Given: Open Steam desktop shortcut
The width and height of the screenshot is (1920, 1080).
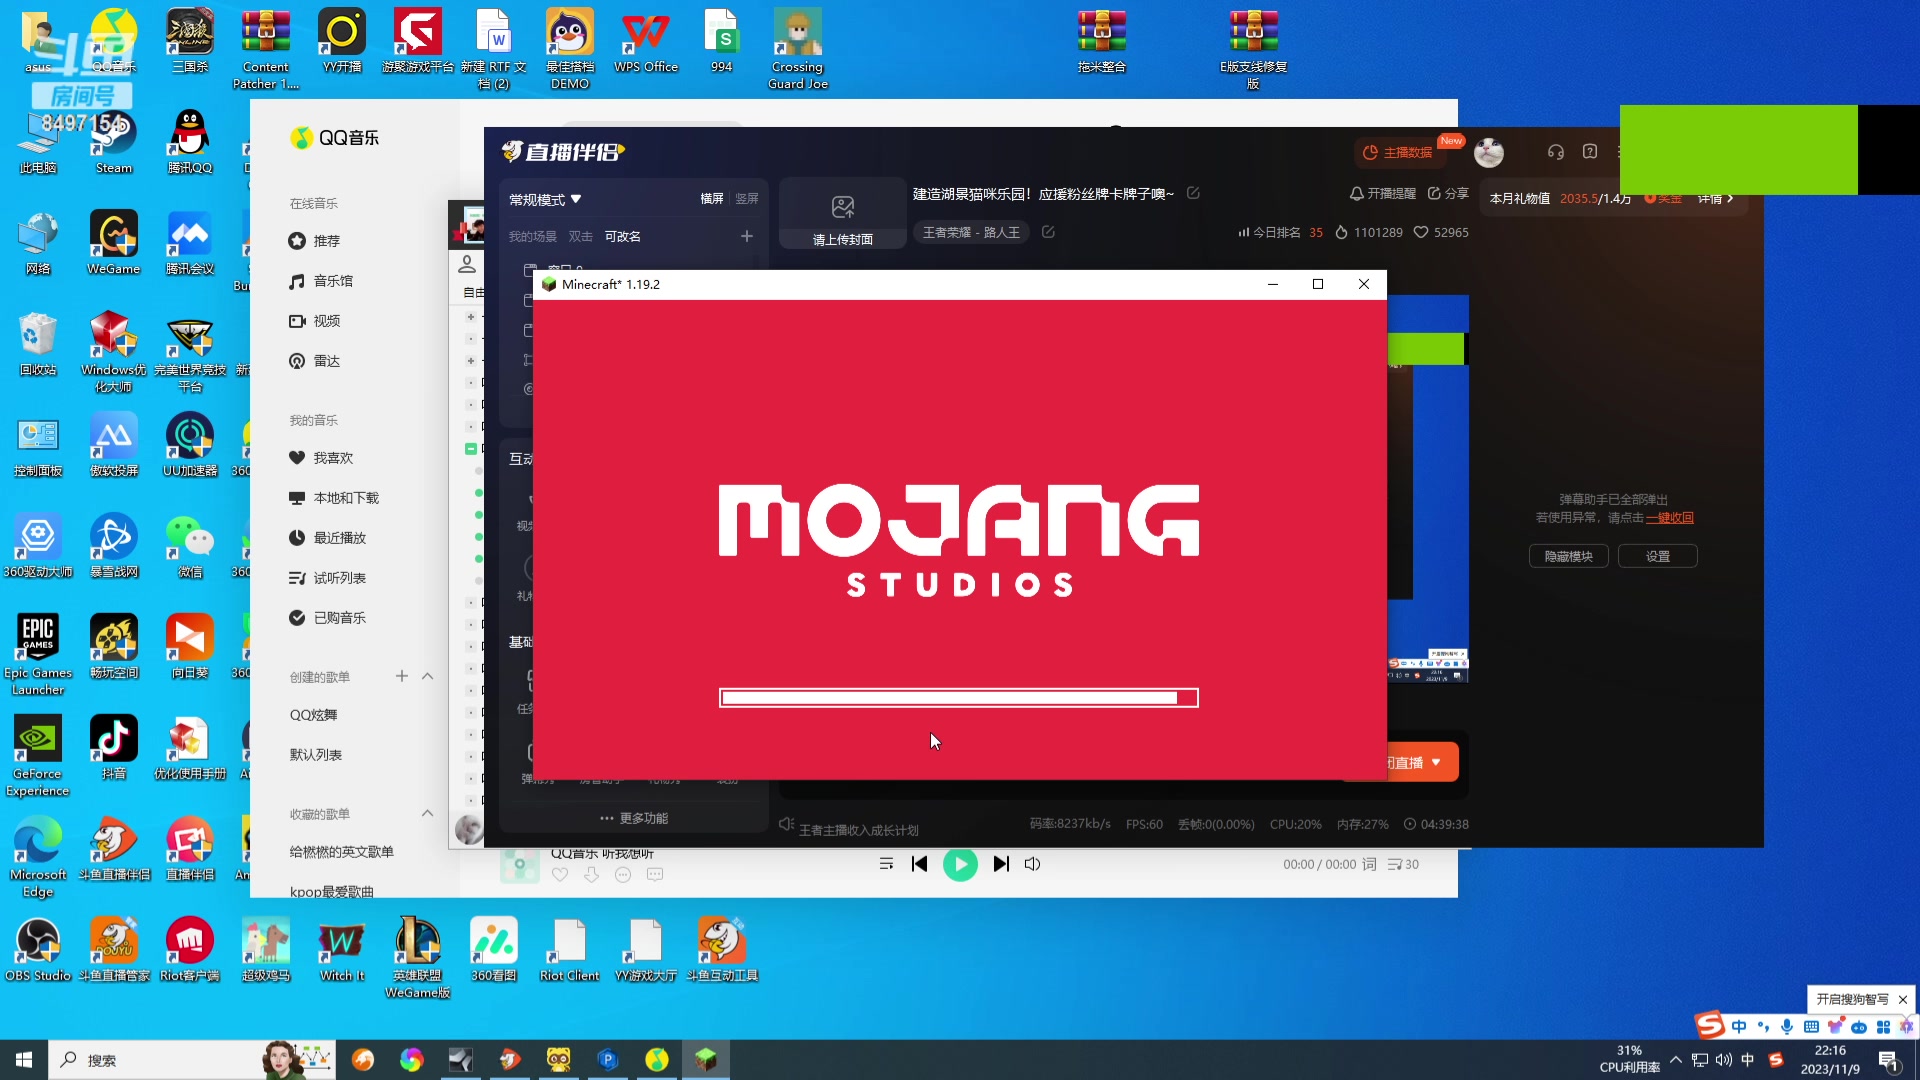Looking at the screenshot, I should click(113, 143).
